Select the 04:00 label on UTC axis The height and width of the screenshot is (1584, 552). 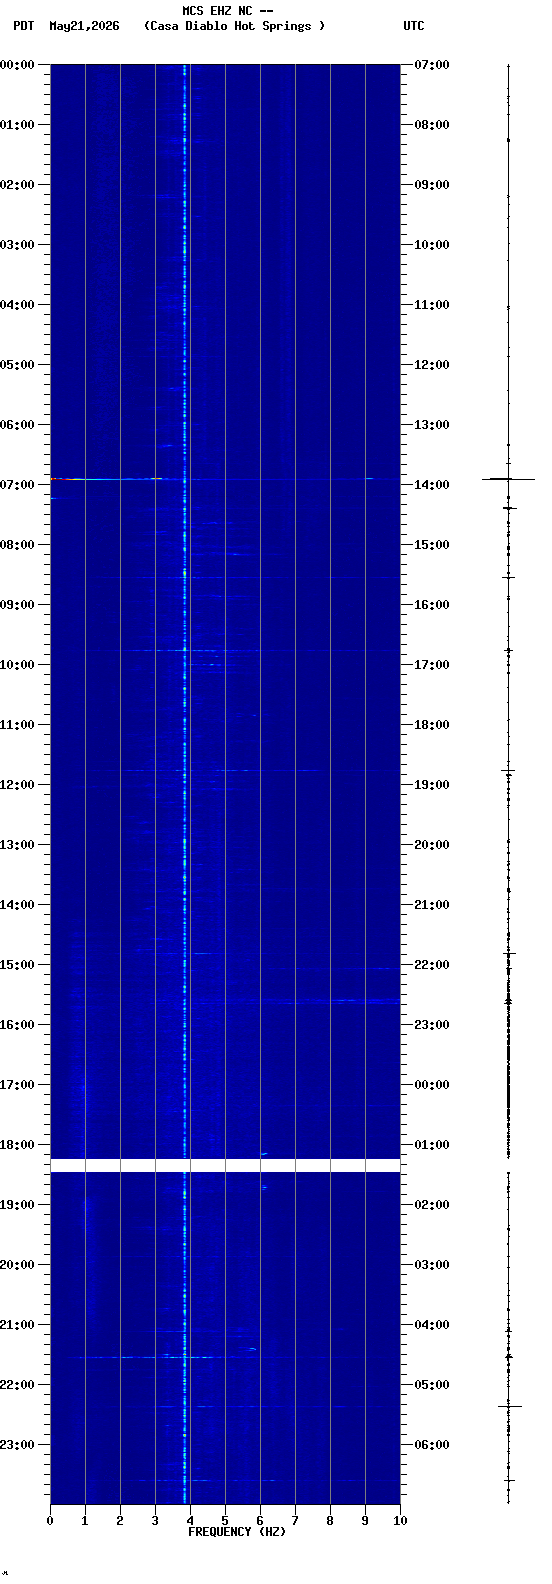[432, 1325]
